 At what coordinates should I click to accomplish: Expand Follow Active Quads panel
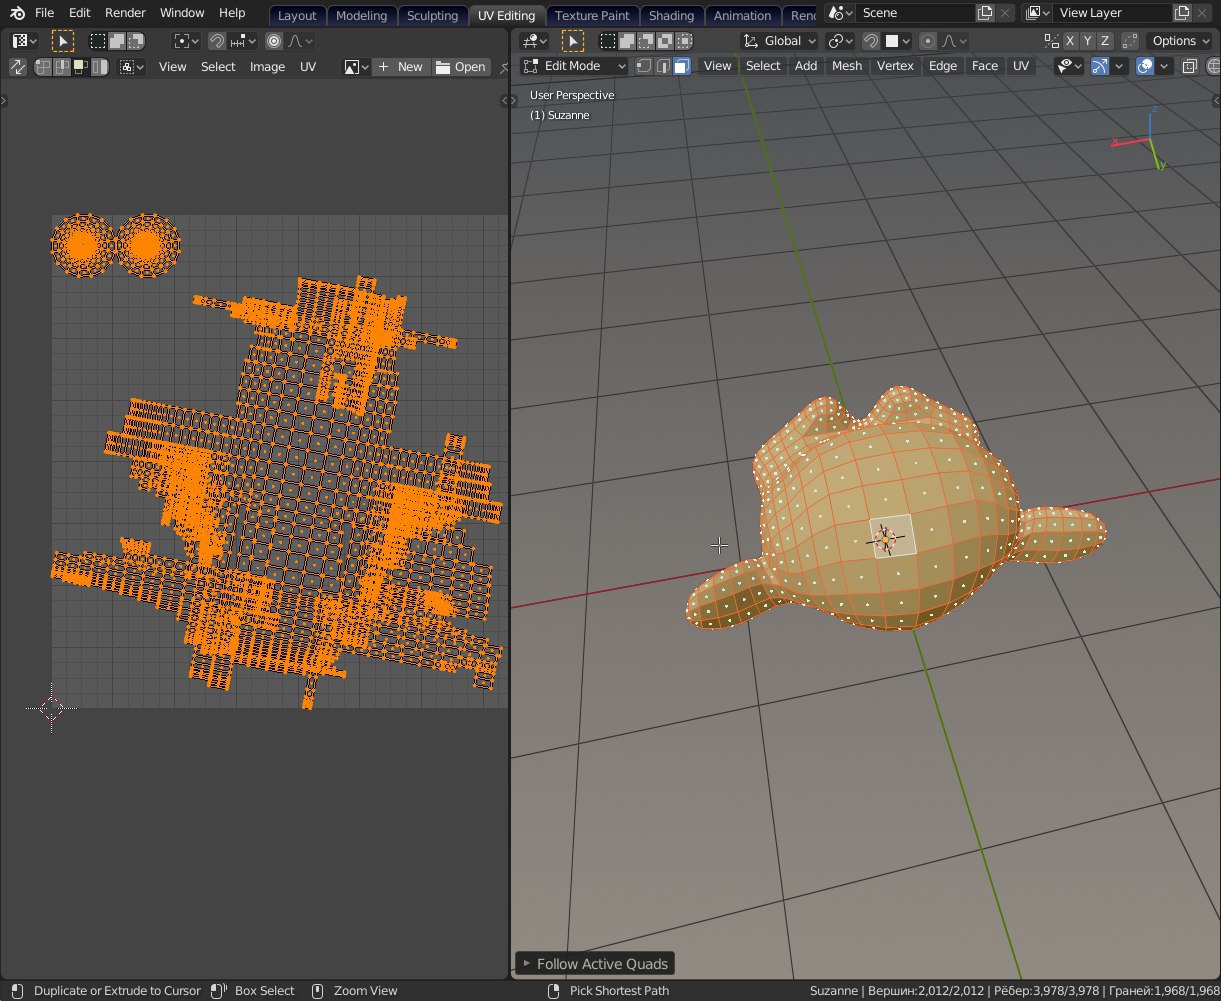[594, 964]
